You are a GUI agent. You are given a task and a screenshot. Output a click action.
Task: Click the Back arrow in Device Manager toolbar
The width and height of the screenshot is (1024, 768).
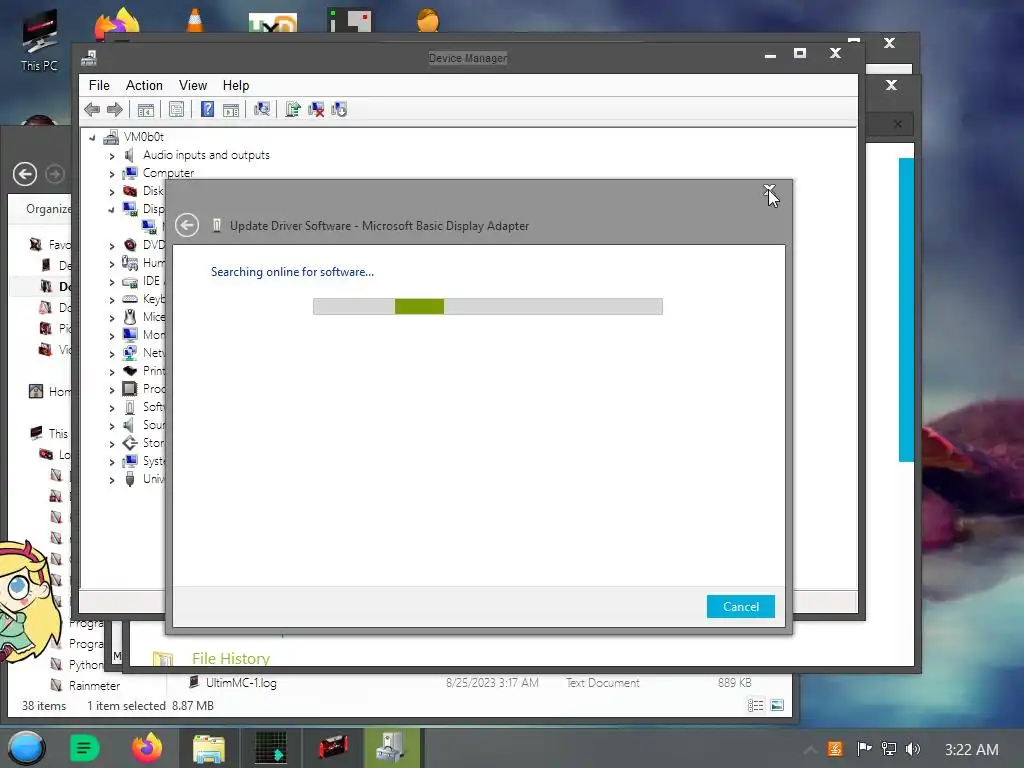(92, 110)
